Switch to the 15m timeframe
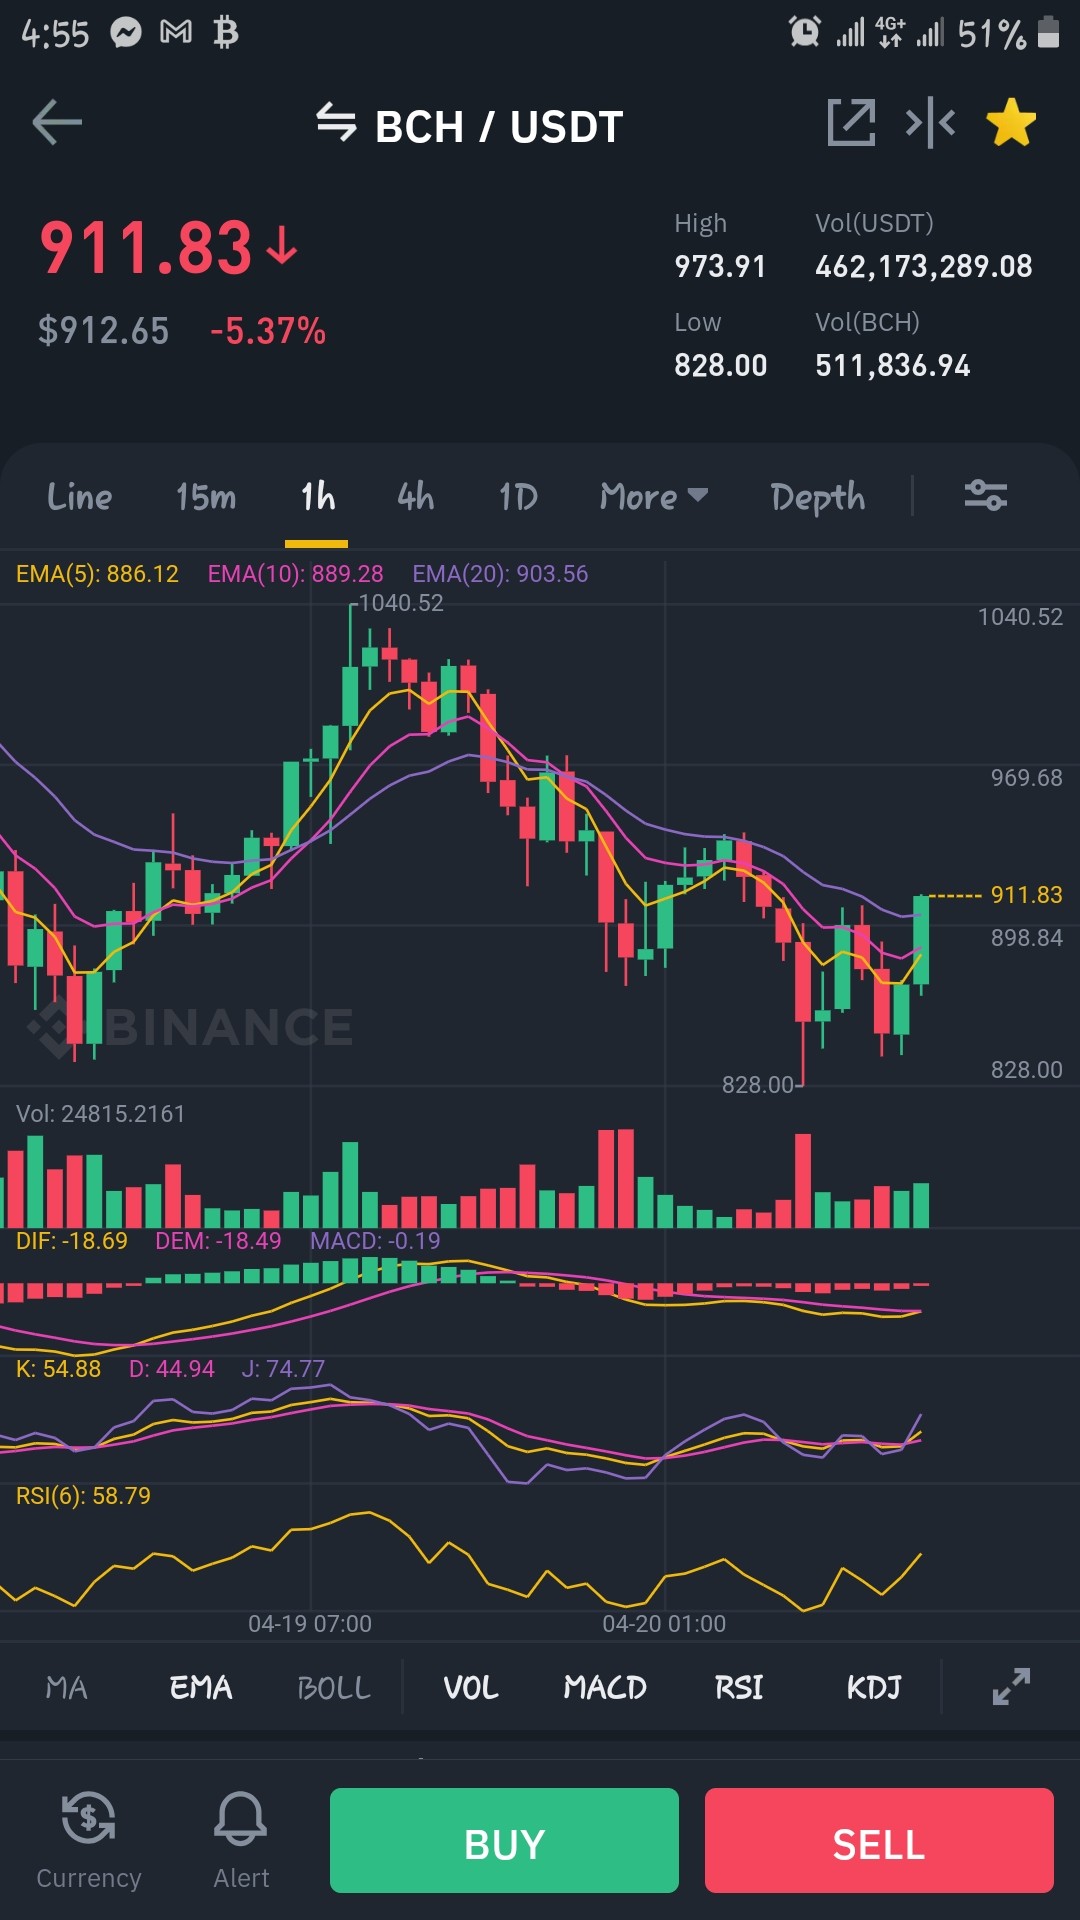1080x1920 pixels. pos(206,496)
